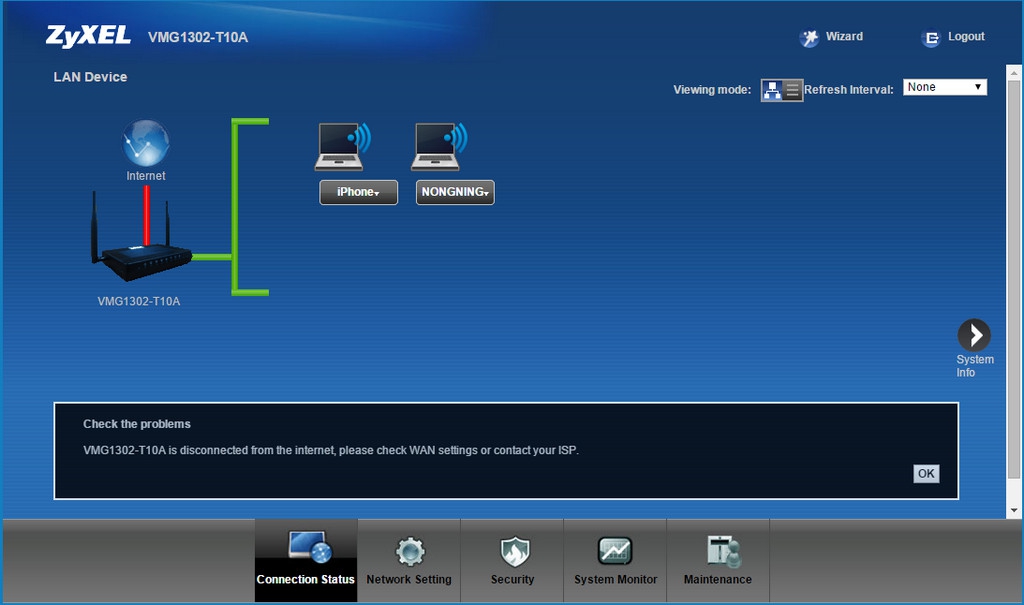Screen dimensions: 1024x605
Task: Expand the iPhone device dropdown
Action: point(358,192)
